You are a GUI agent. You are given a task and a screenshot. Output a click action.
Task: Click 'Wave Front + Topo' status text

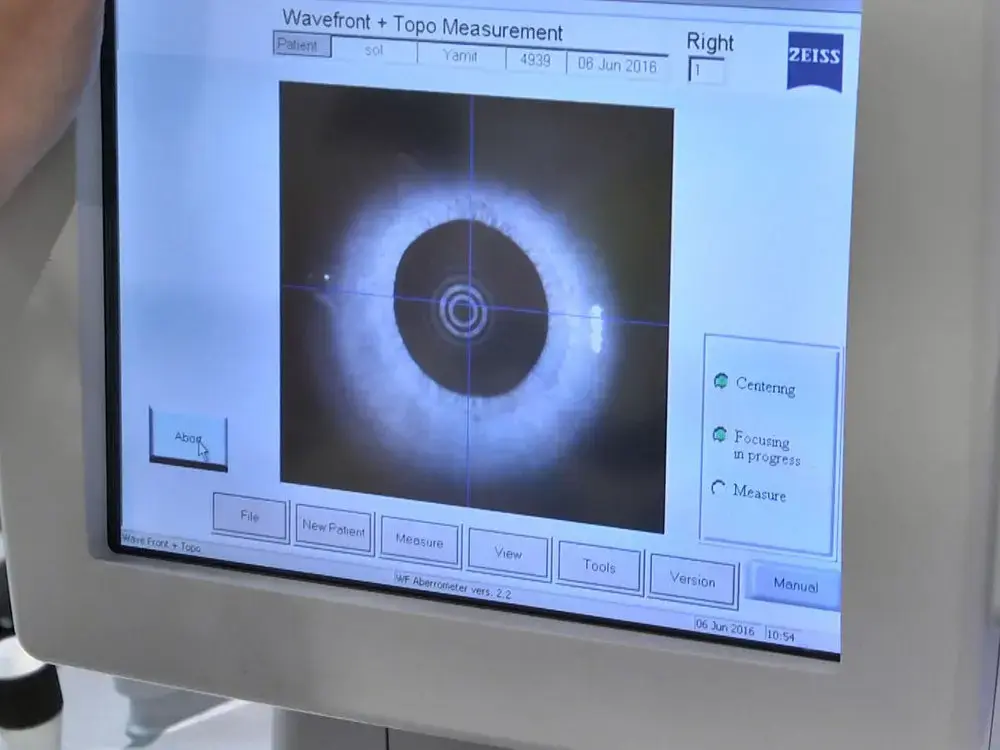point(161,543)
